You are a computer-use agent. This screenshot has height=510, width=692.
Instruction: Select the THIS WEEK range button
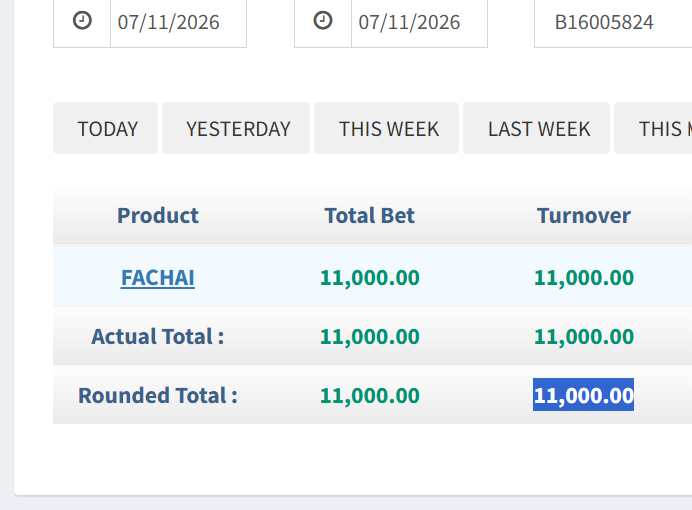click(x=387, y=128)
